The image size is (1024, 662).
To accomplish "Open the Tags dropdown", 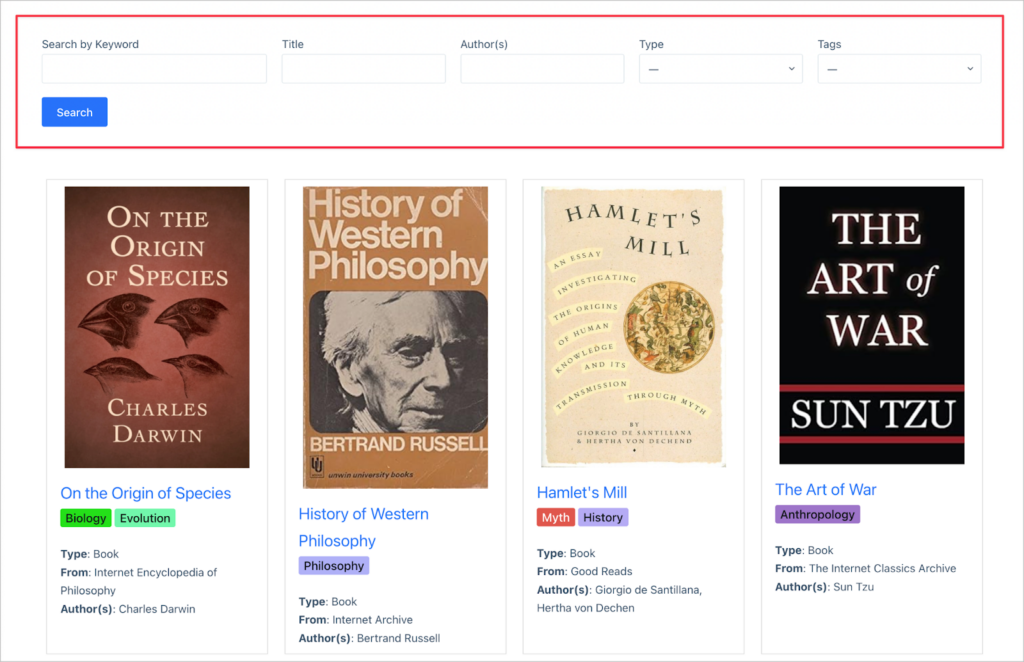I will tap(899, 69).
